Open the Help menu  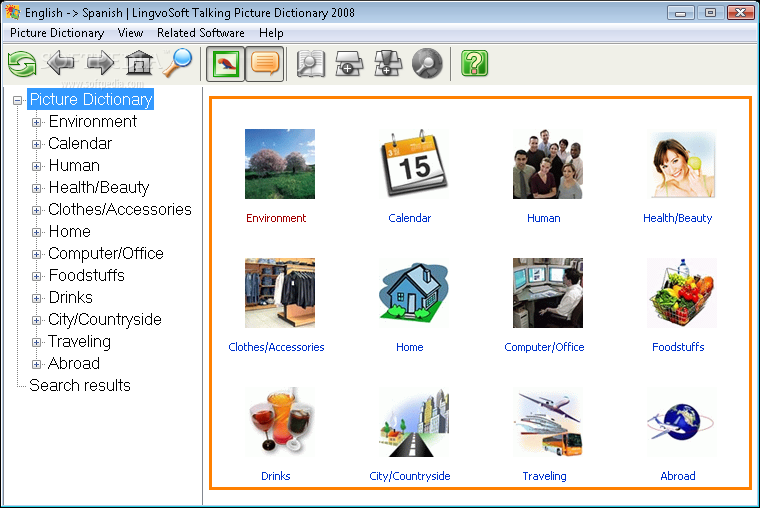(x=271, y=33)
